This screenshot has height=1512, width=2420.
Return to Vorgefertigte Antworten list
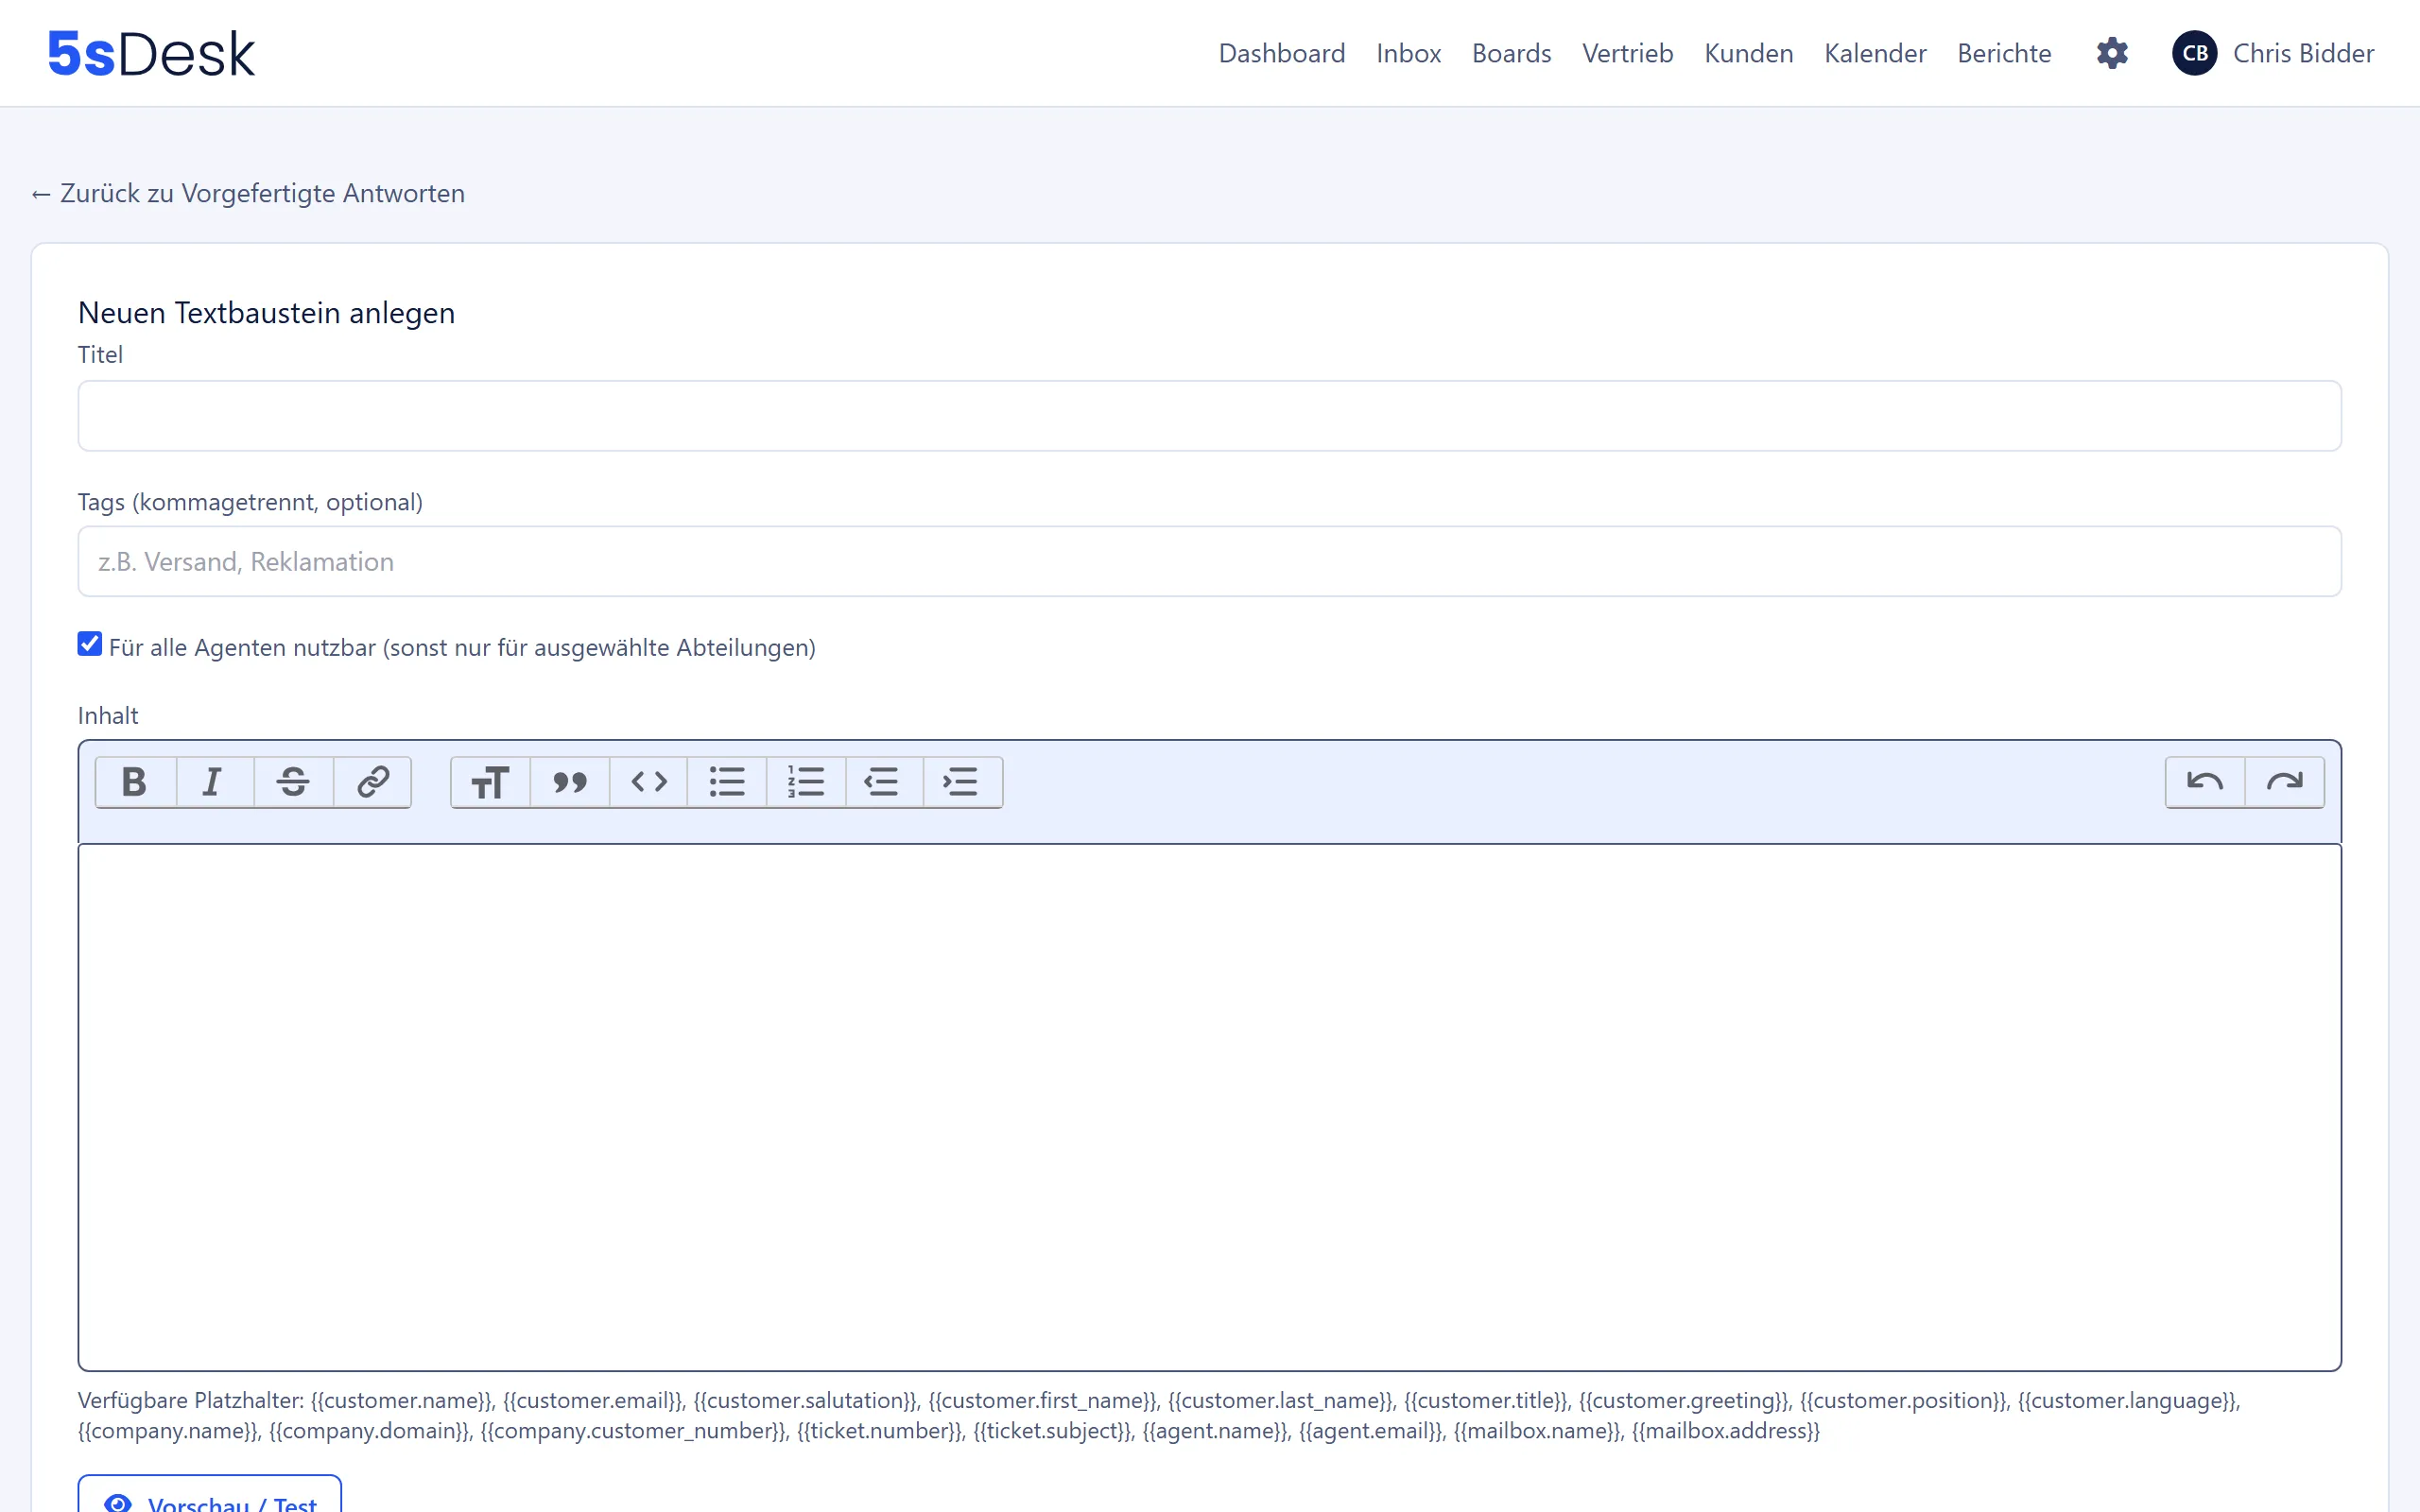(248, 193)
